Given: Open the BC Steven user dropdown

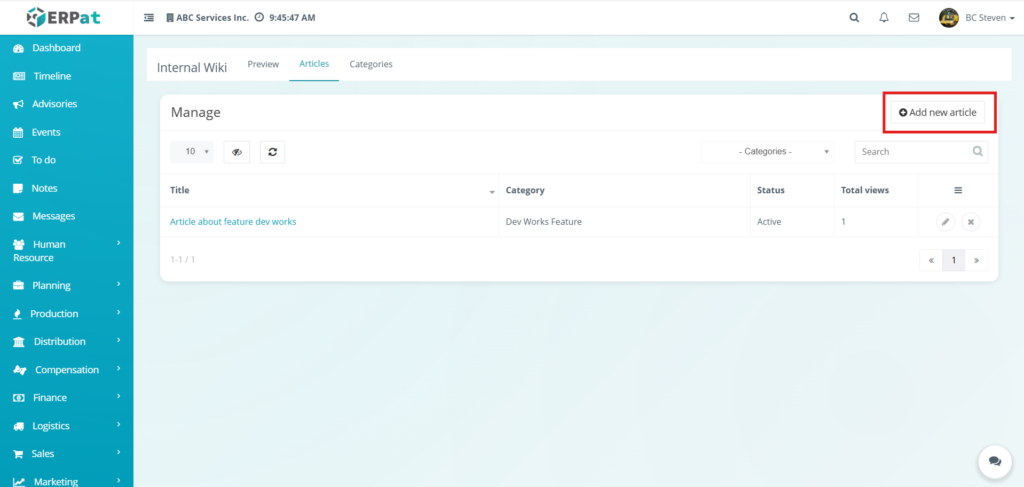Looking at the screenshot, I should 979,17.
